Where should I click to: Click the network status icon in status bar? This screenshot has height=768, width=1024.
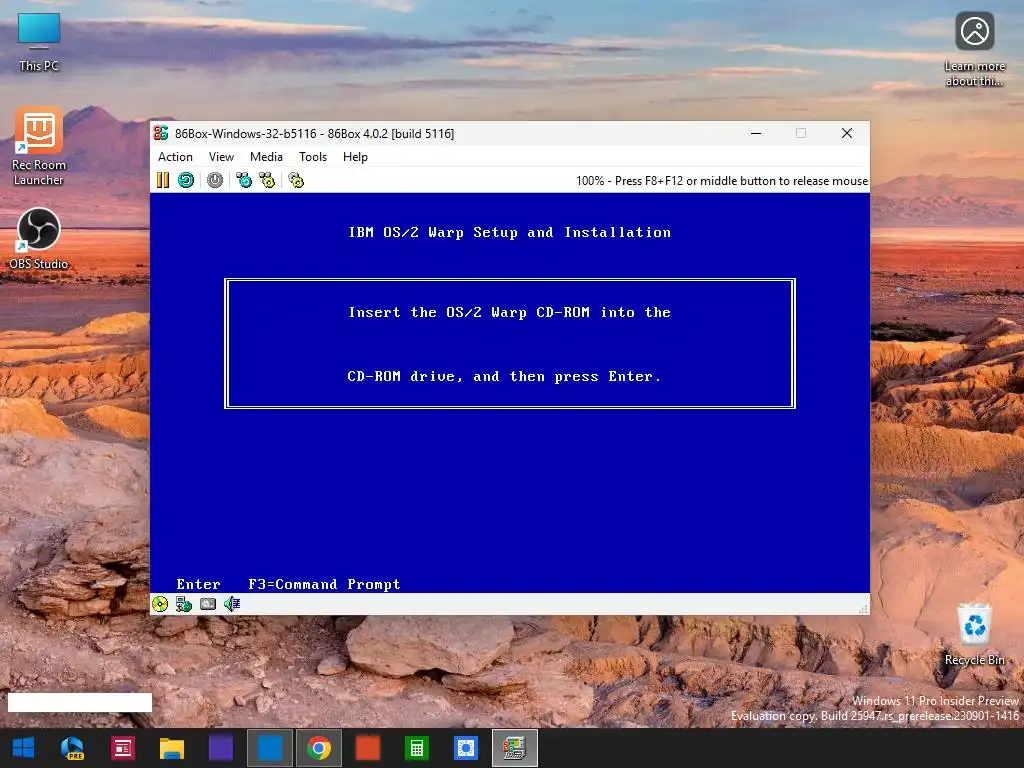pyautogui.click(x=184, y=604)
